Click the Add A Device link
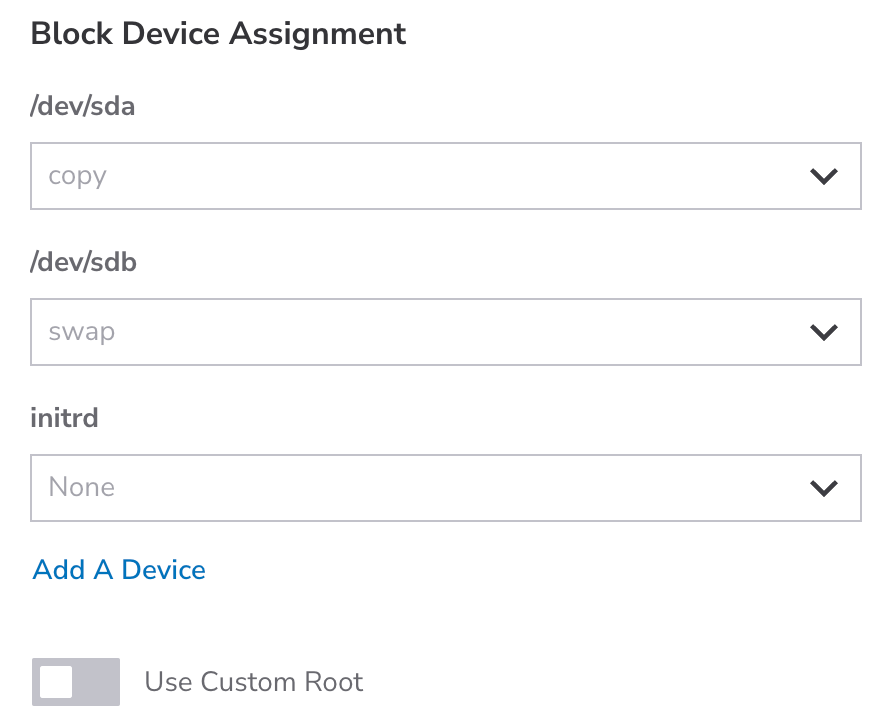 [x=119, y=570]
